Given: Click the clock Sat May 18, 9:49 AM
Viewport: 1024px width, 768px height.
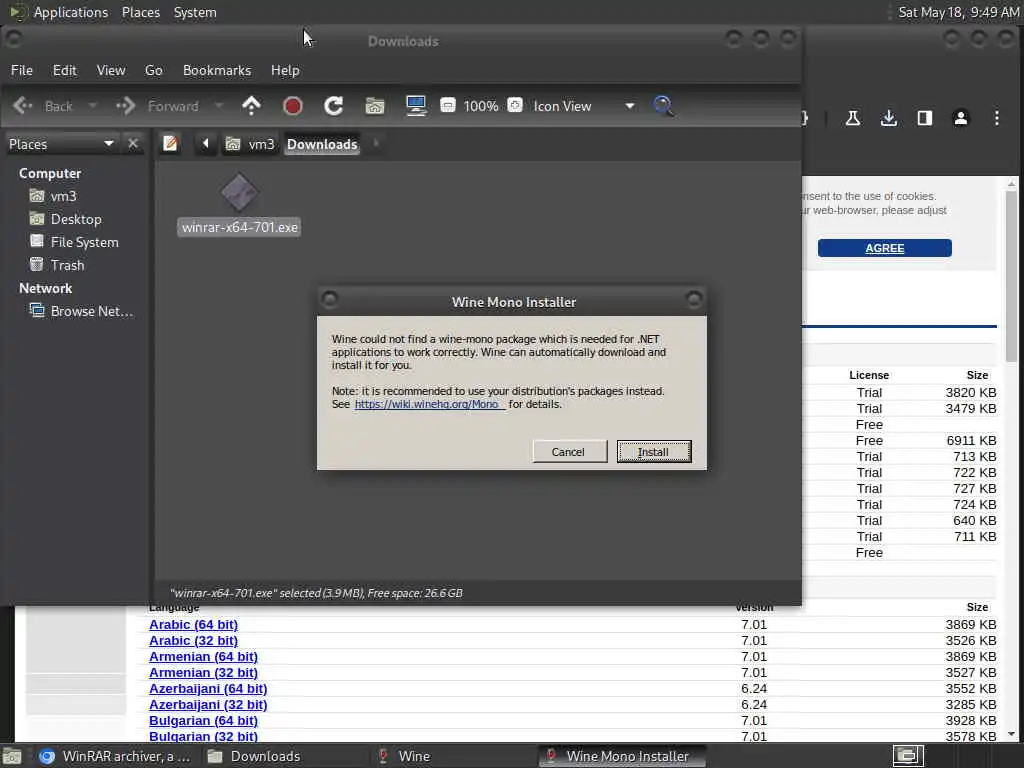Looking at the screenshot, I should [958, 12].
